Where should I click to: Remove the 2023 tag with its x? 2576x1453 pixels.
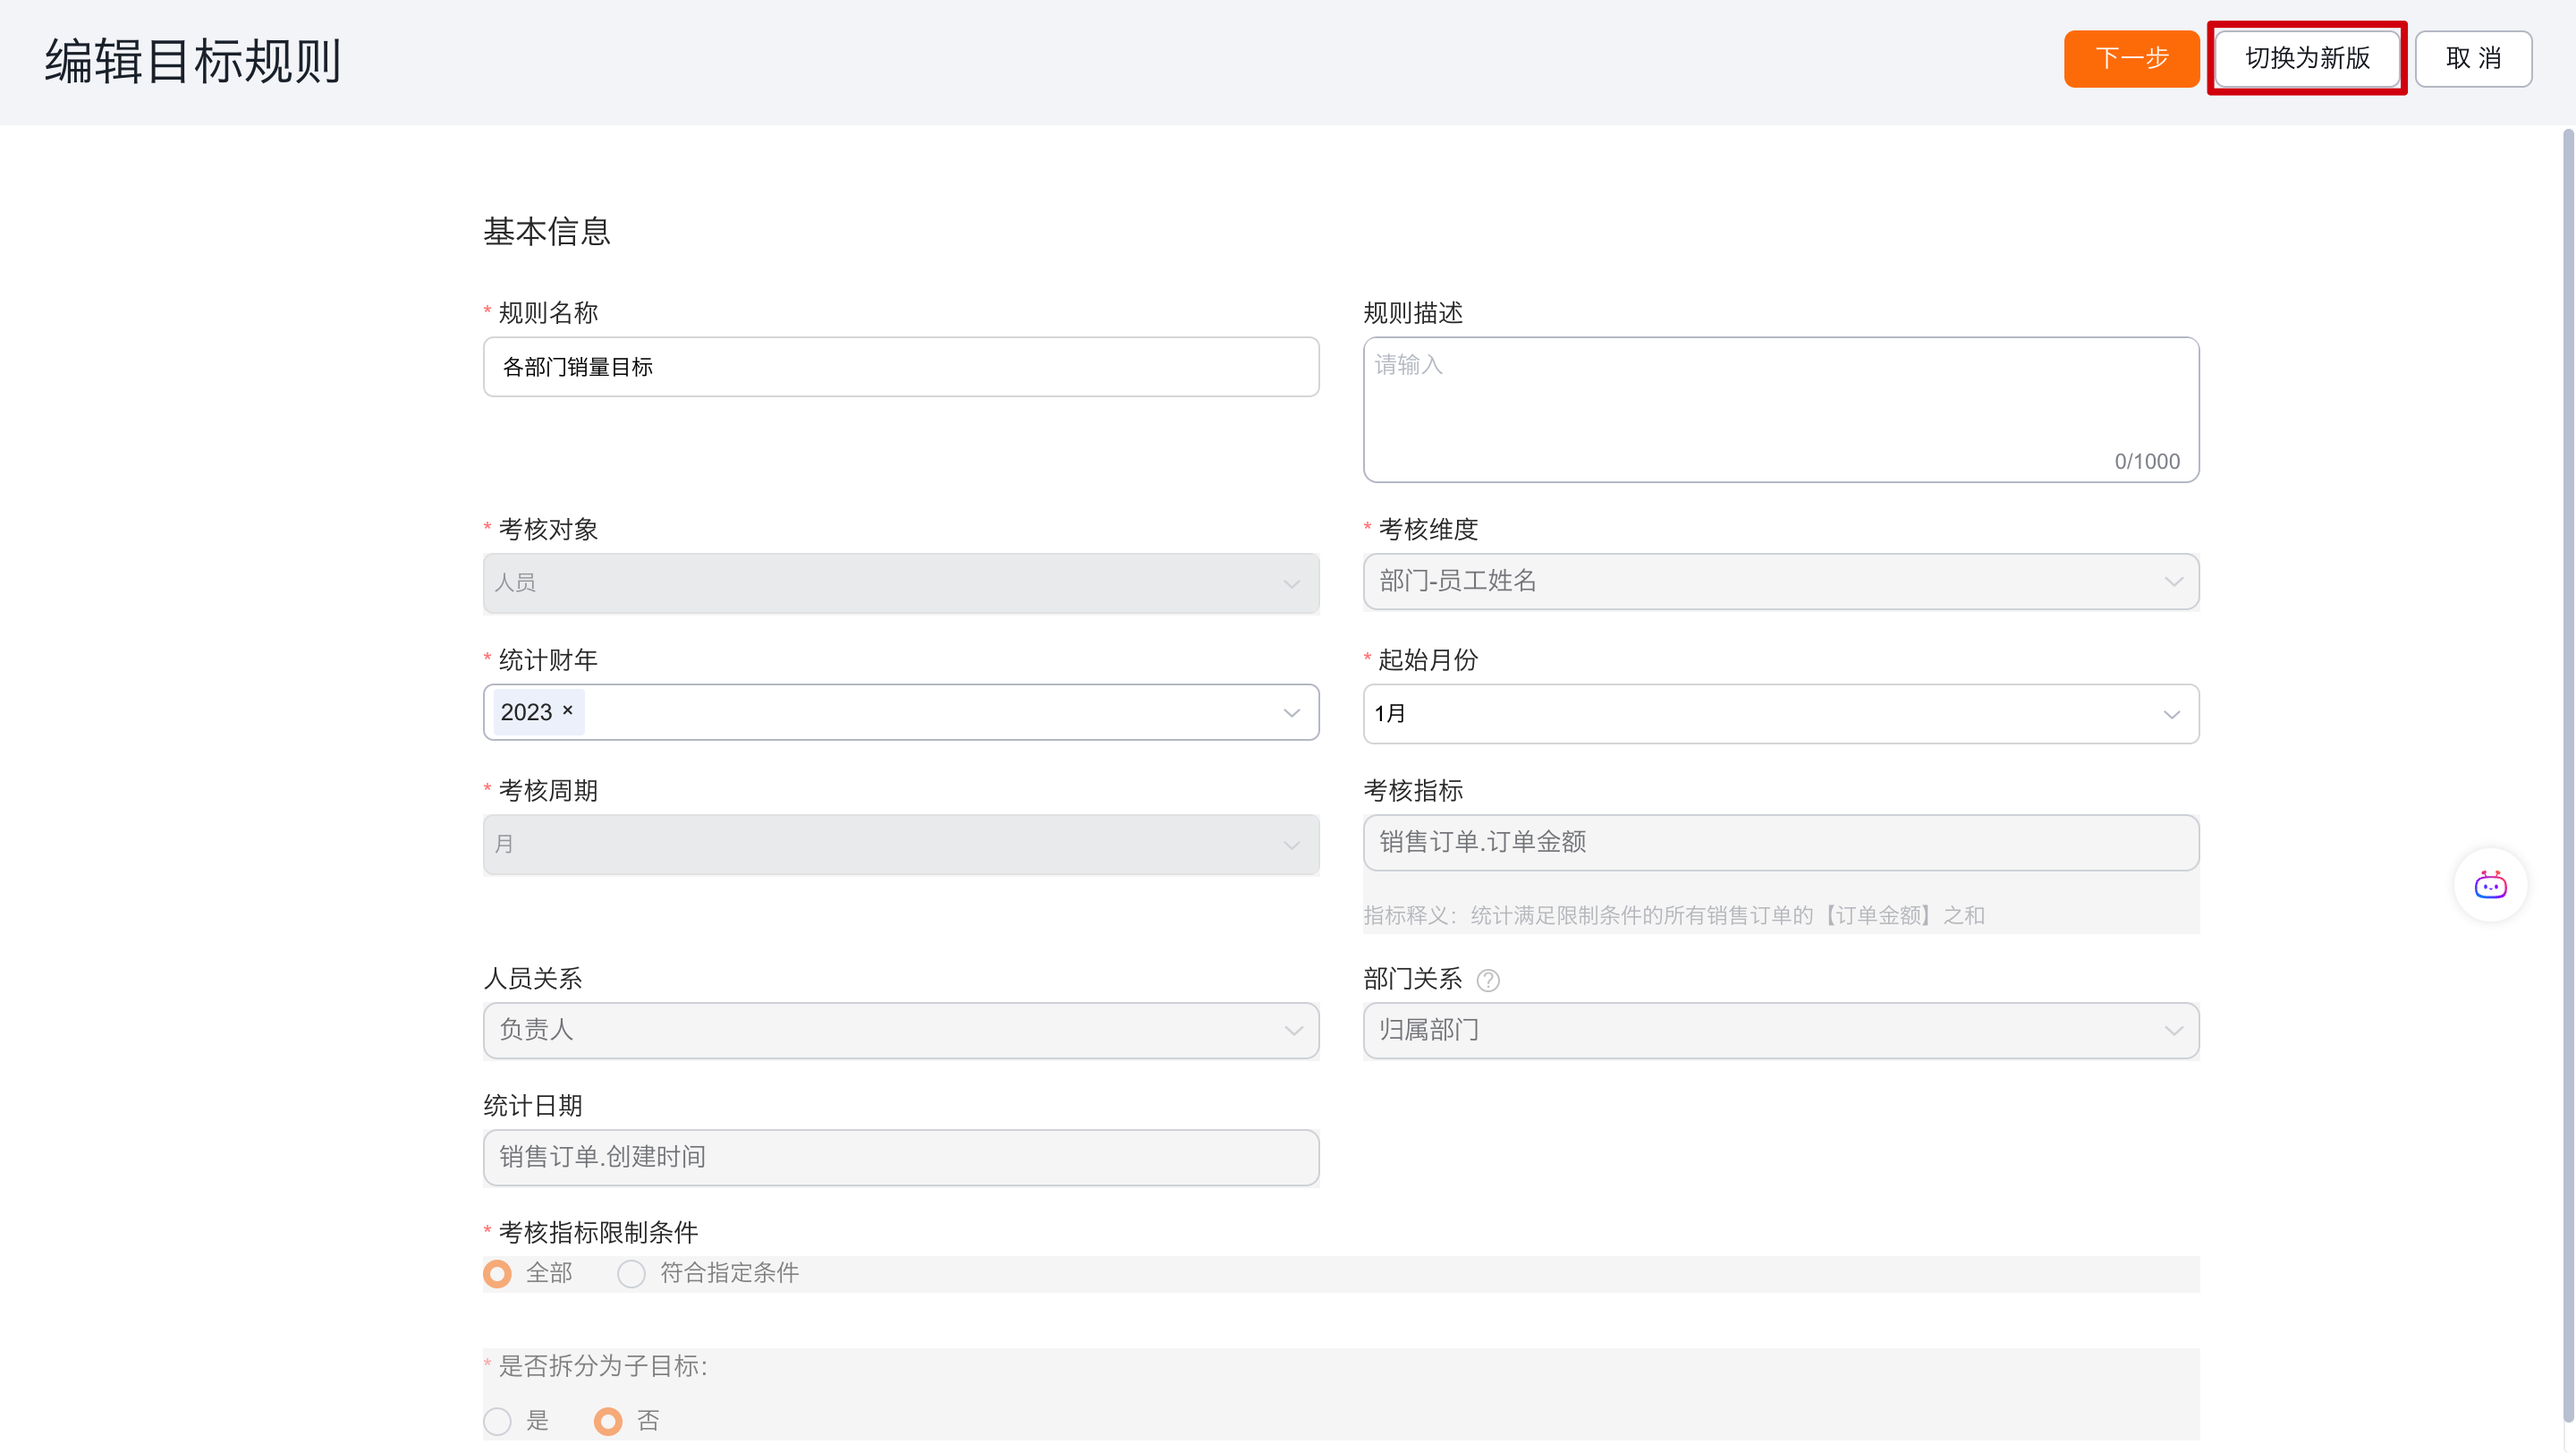pos(568,710)
